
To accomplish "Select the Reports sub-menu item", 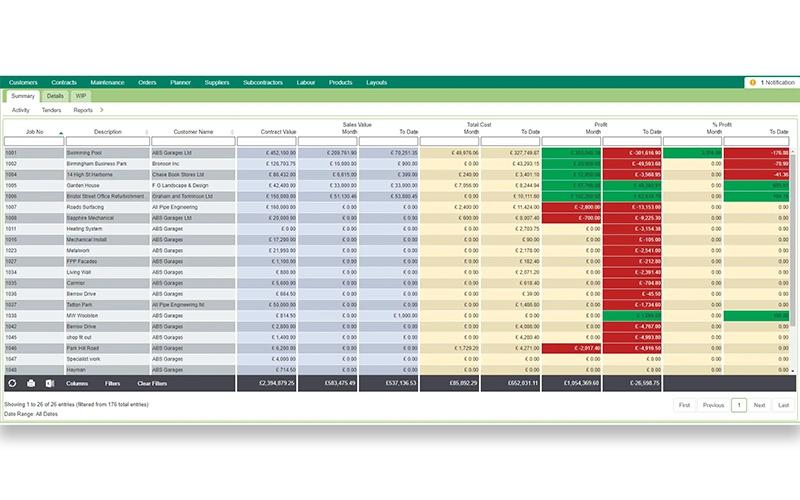I will [x=83, y=110].
